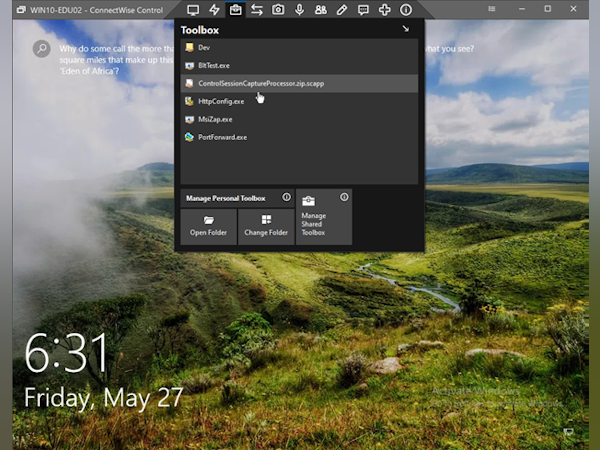
Task: Click the PortForward.exe file icon
Action: tap(189, 137)
